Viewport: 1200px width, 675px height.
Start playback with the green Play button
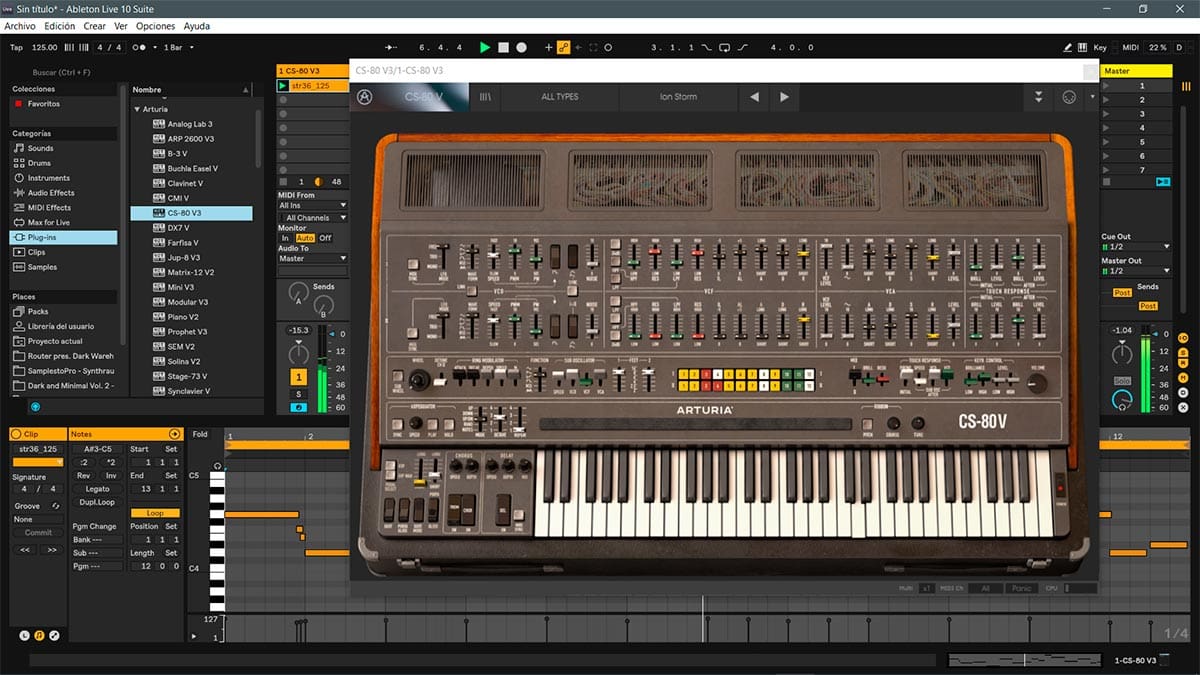pos(485,47)
